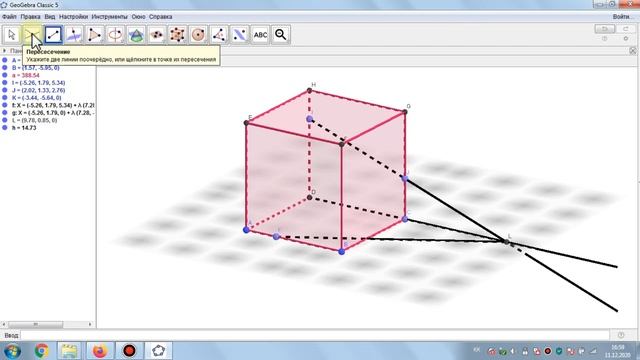The width and height of the screenshot is (640, 360).
Task: Click vertex E of the cube
Action: coord(247,122)
